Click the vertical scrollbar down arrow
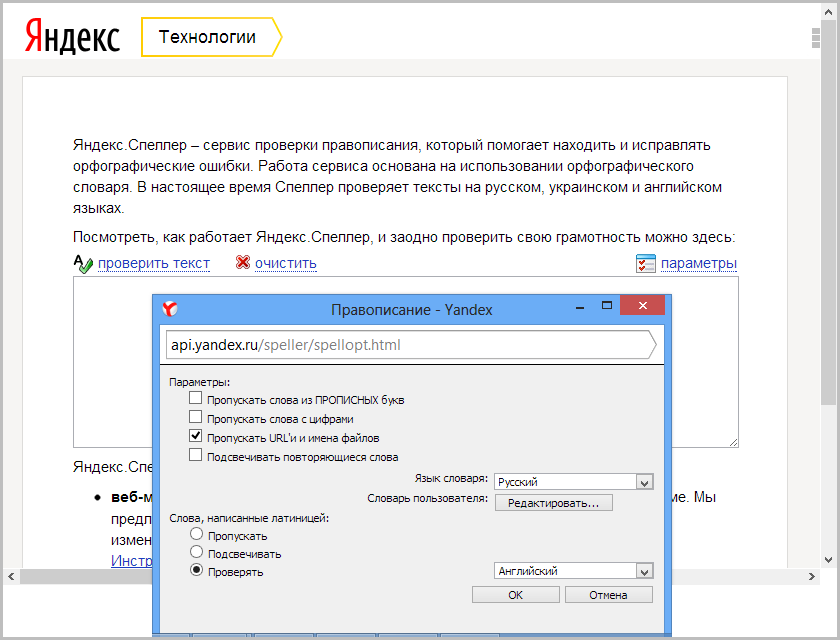This screenshot has width=840, height=640. point(828,560)
